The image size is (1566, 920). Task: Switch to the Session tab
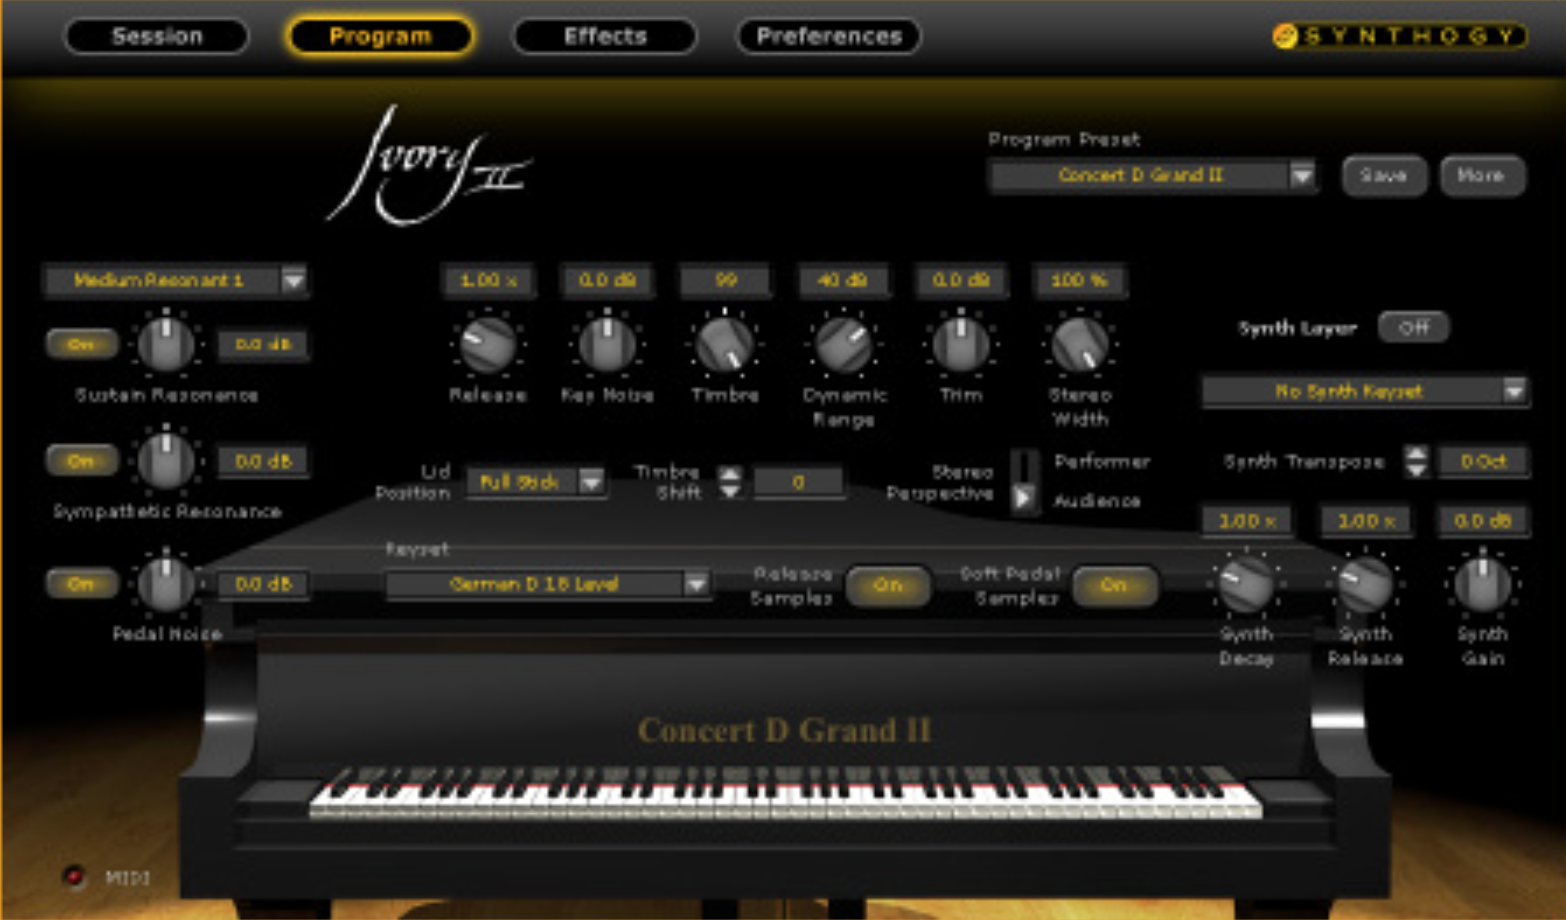tap(157, 36)
